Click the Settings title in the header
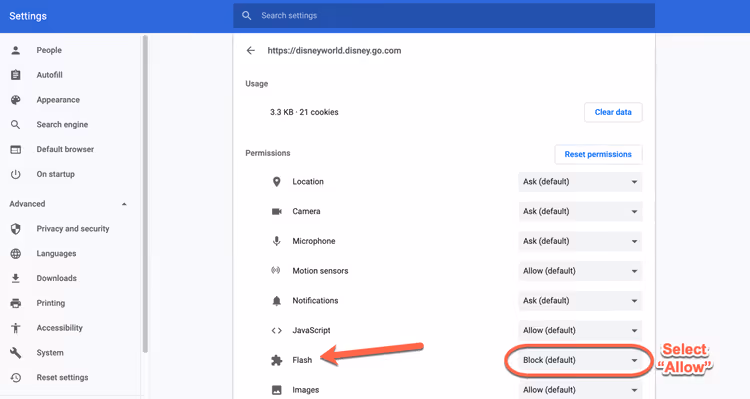 (28, 16)
